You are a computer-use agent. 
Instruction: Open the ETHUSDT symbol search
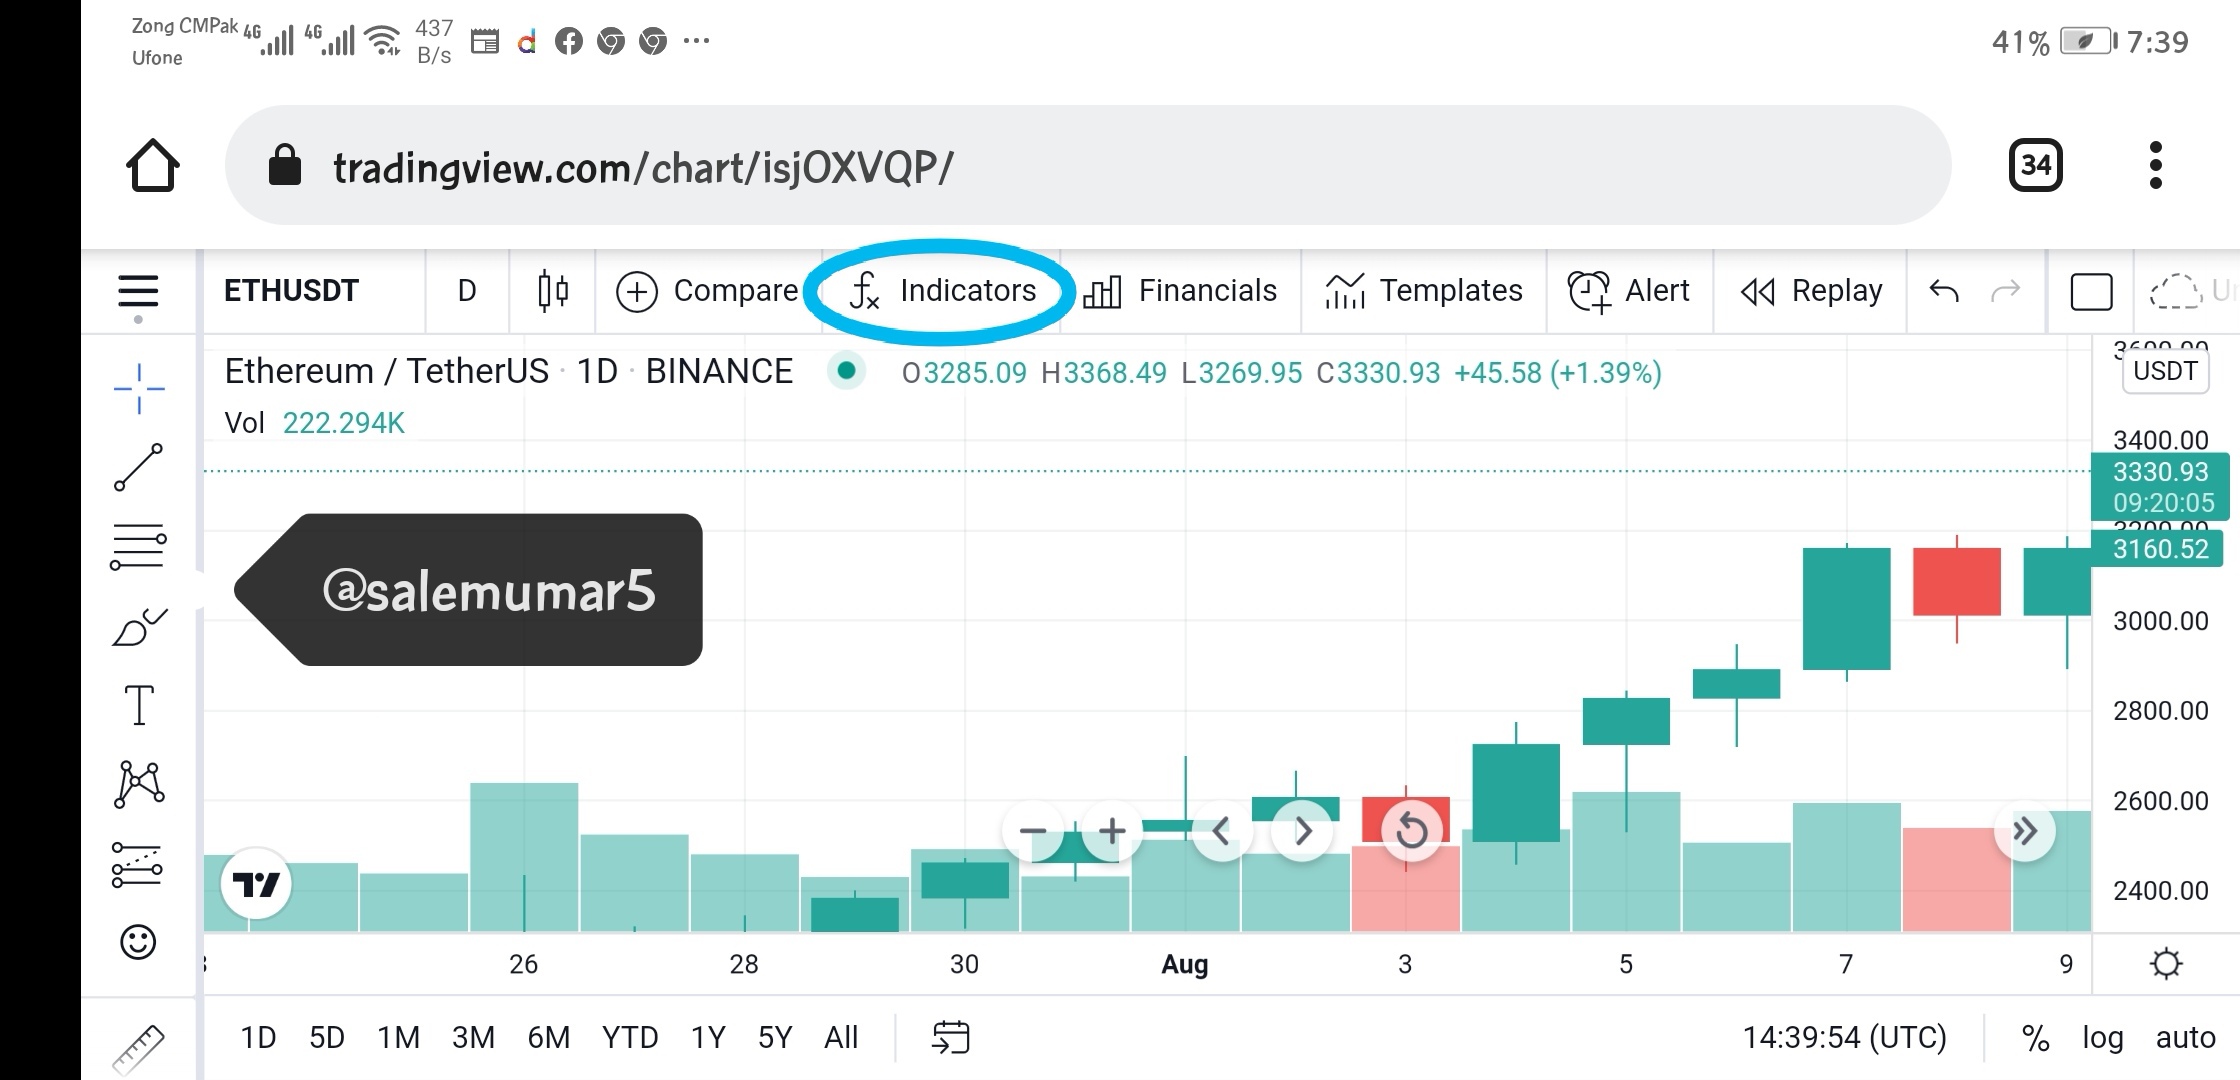coord(291,291)
